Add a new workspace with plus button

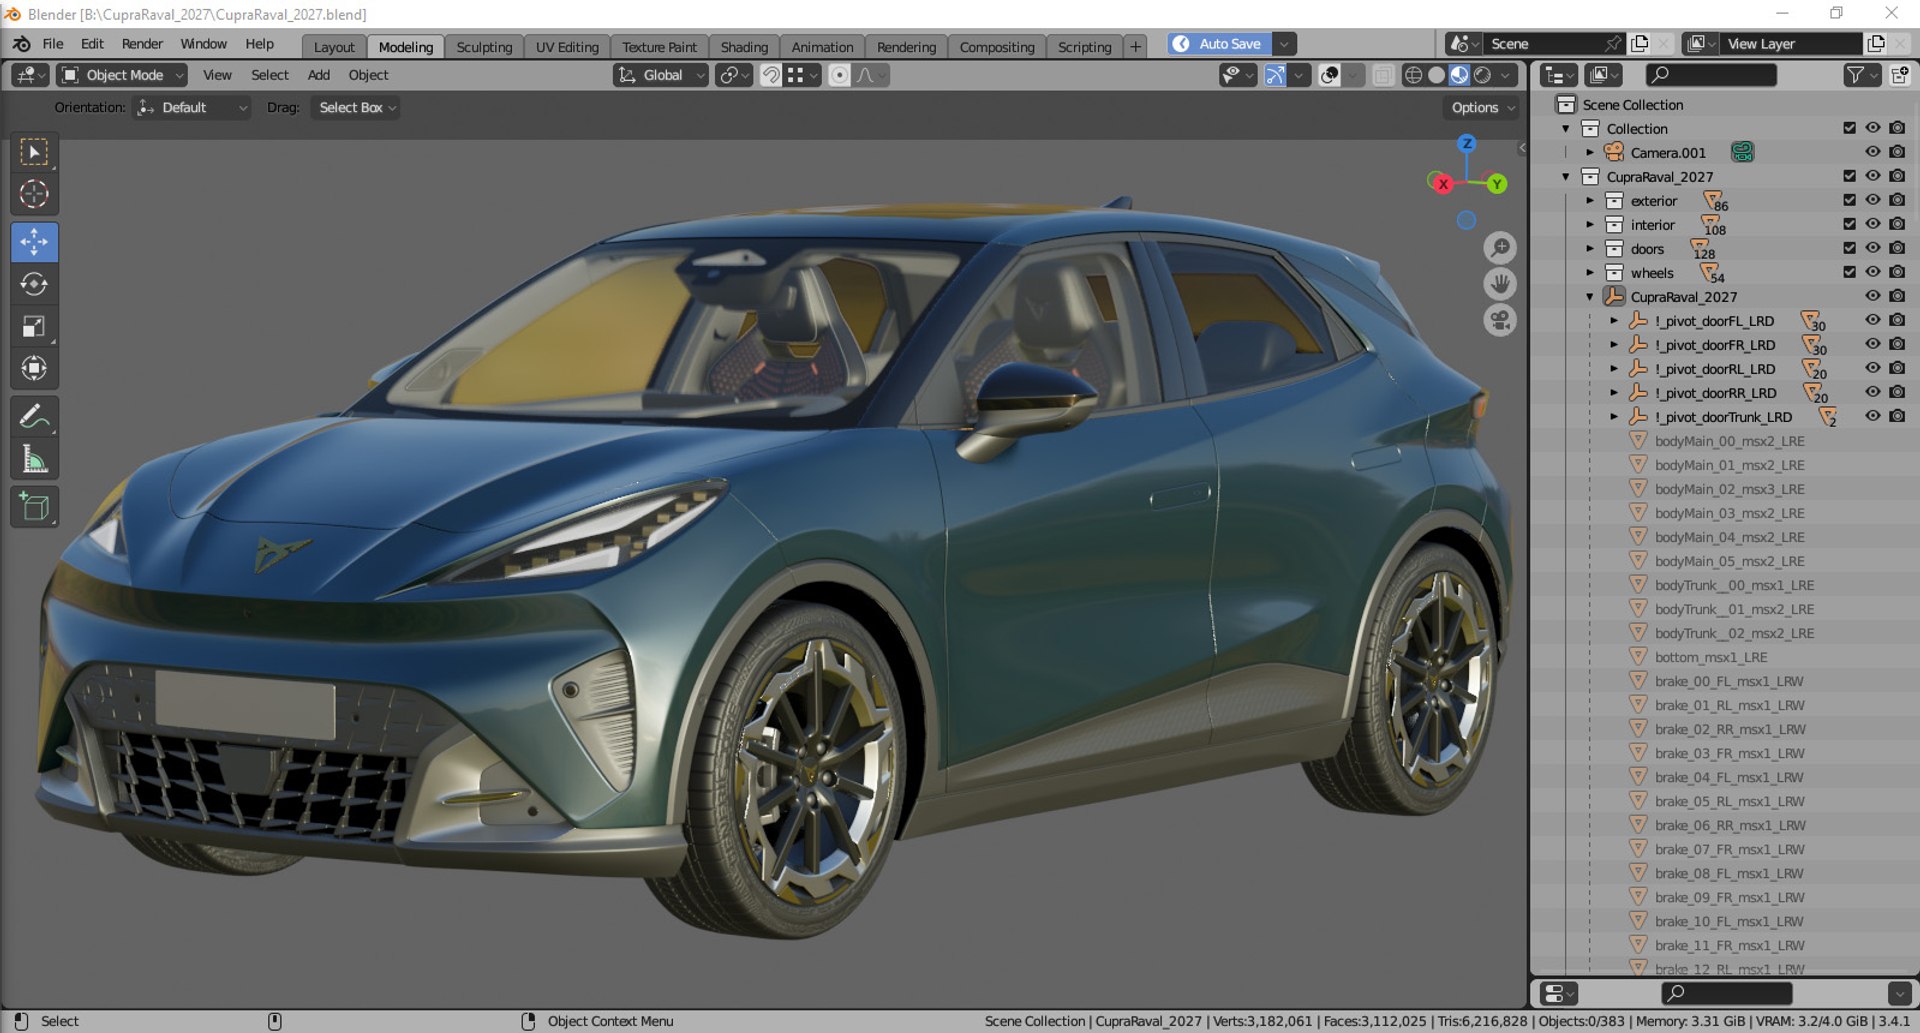[1135, 46]
